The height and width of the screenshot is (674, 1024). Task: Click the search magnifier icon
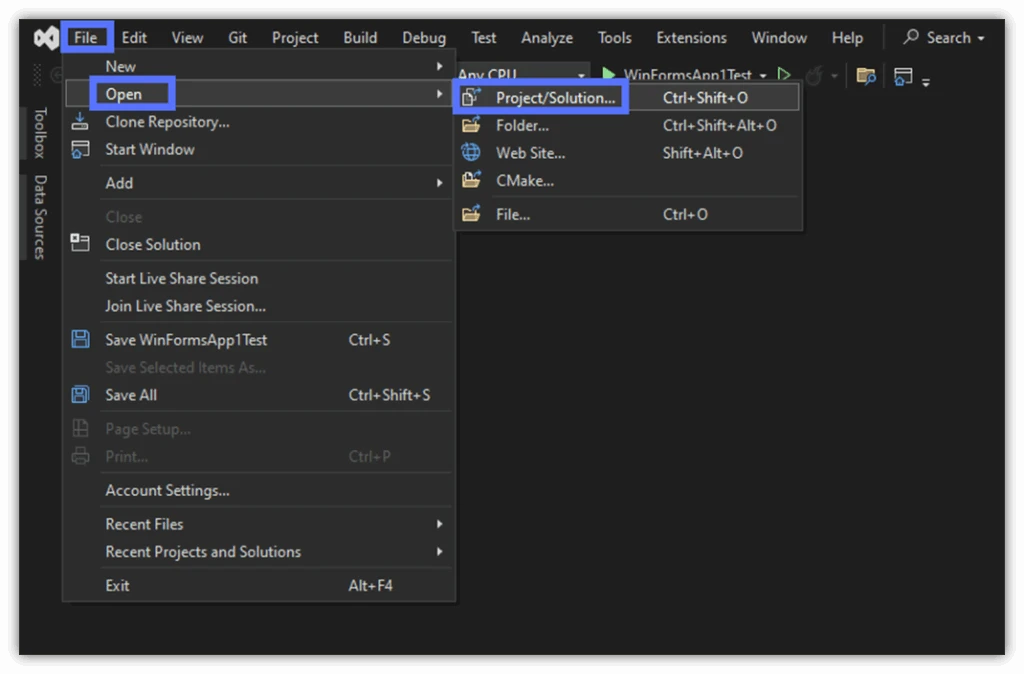[x=911, y=37]
